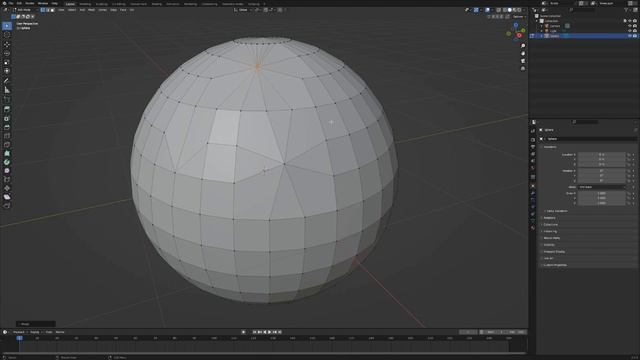
Task: Switch to the Sculpting workspace tab
Action: pos(102,4)
